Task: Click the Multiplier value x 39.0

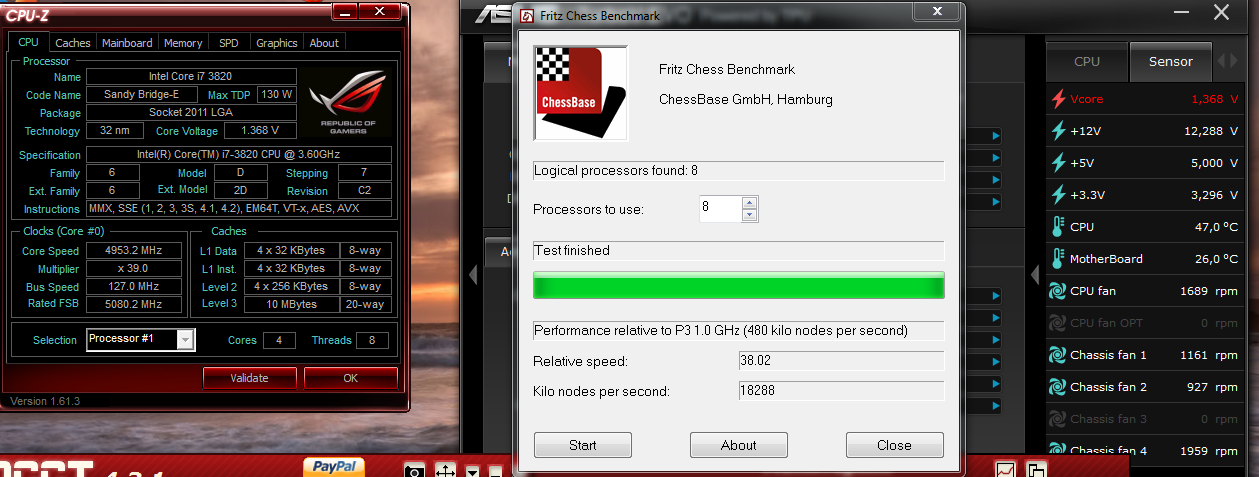Action: tap(135, 269)
